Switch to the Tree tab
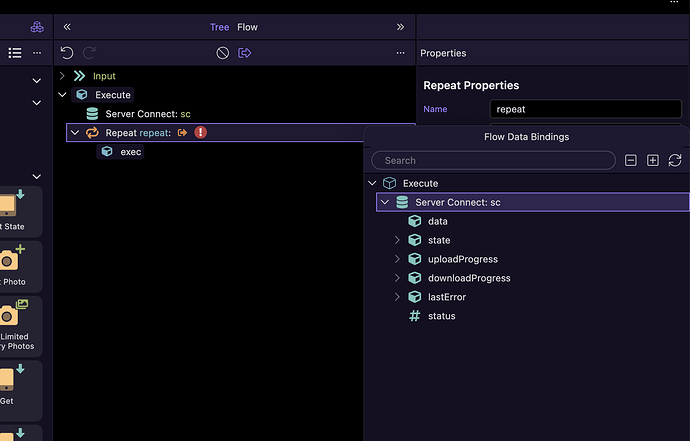The width and height of the screenshot is (690, 441). coord(219,27)
